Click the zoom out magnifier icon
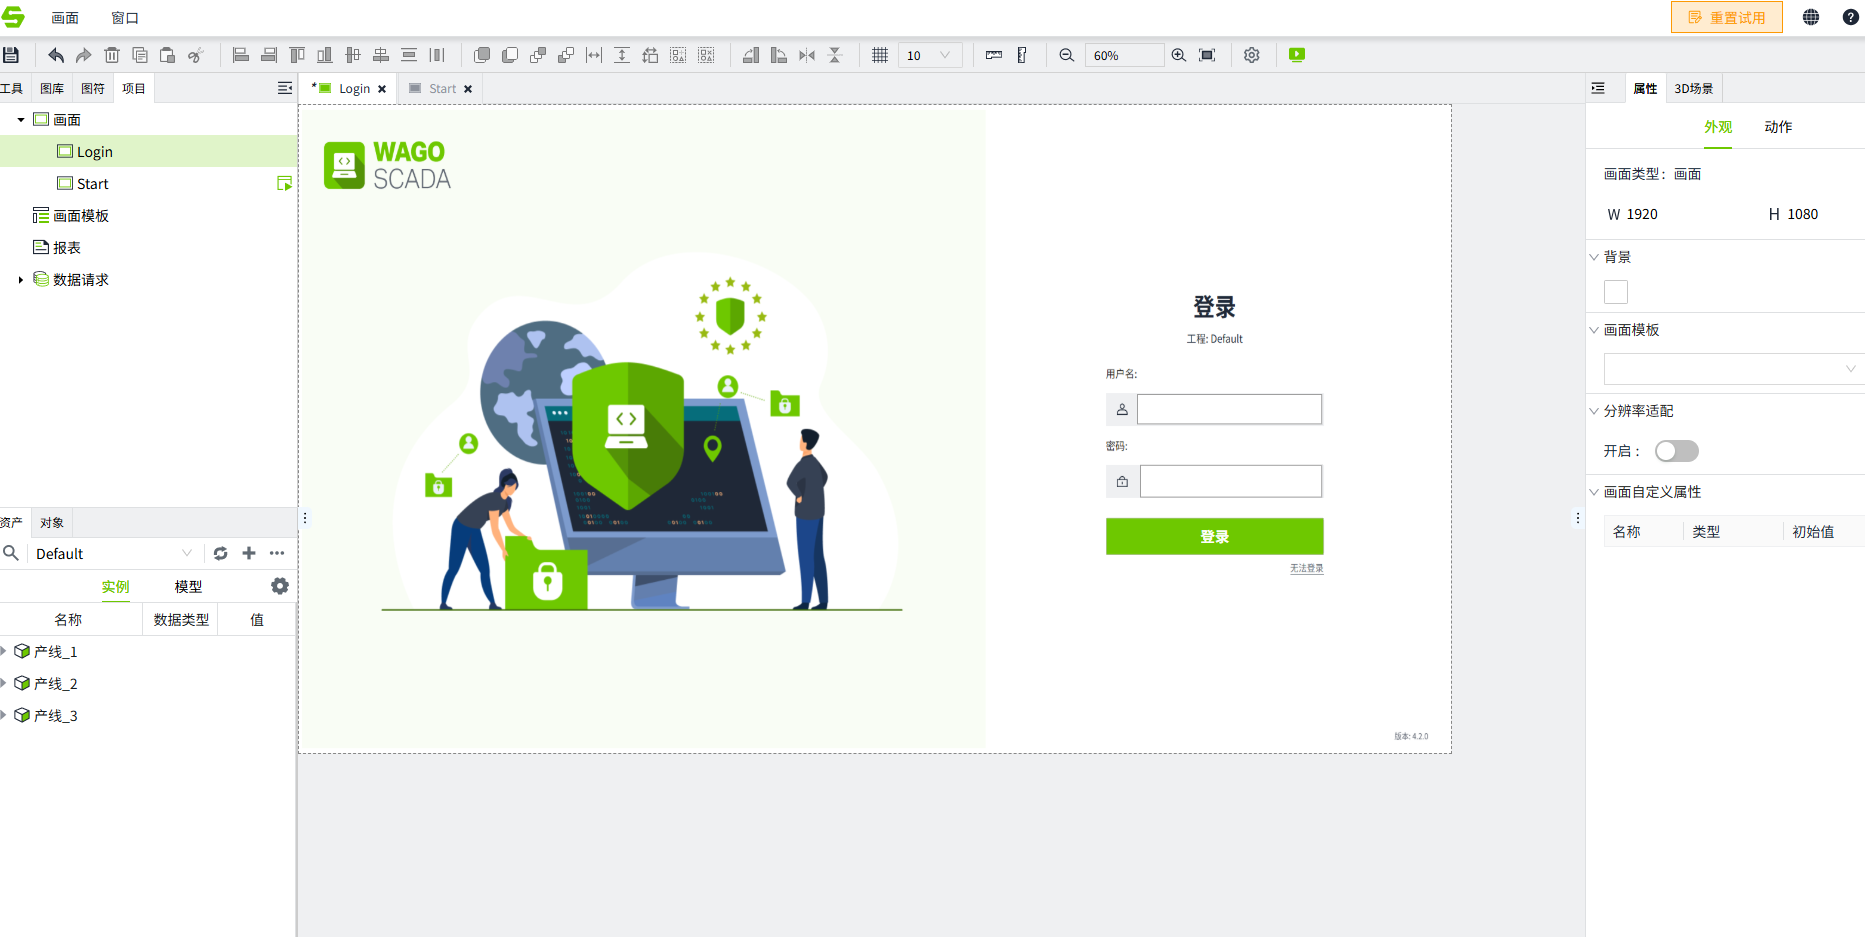Image resolution: width=1865 pixels, height=937 pixels. 1067,55
